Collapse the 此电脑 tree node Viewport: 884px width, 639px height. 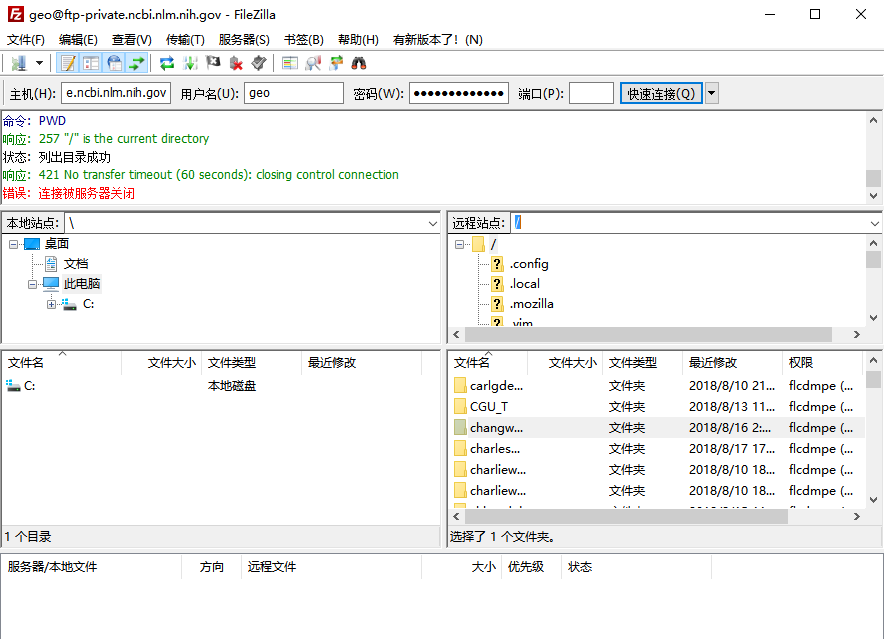coord(31,283)
